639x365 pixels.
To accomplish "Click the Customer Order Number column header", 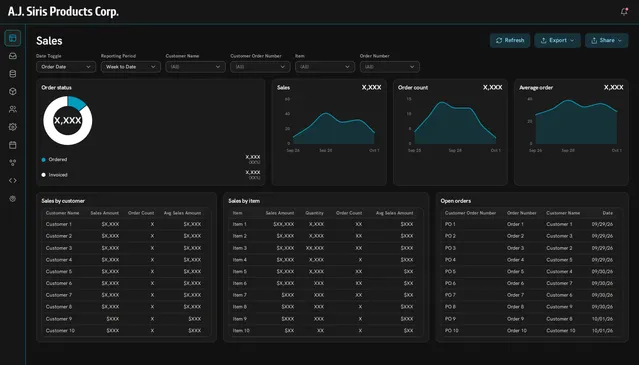I will pos(470,213).
